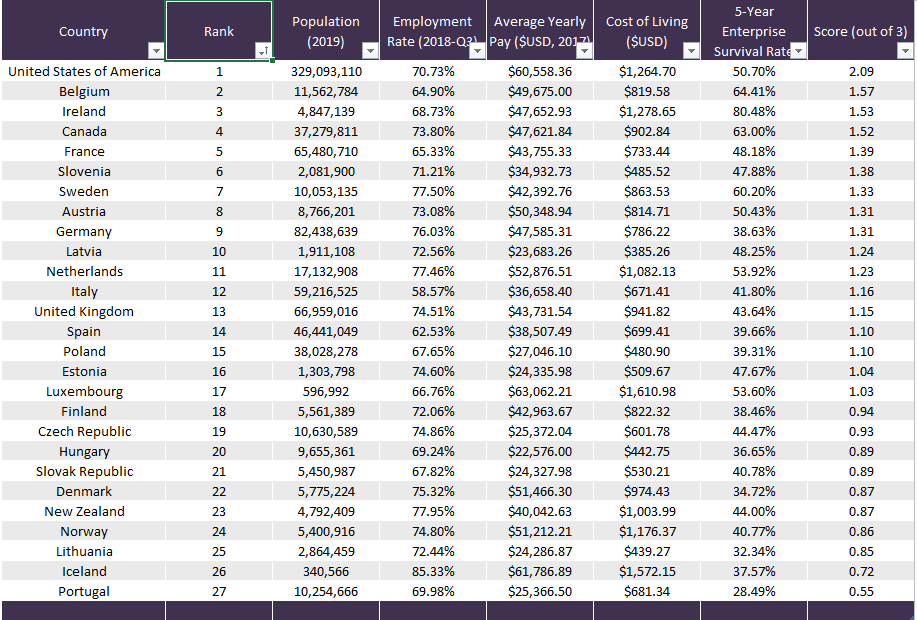This screenshot has height=620, width=917.
Task: Expand the 5-Year Enterprise Survival Rate filter
Action: click(x=797, y=51)
